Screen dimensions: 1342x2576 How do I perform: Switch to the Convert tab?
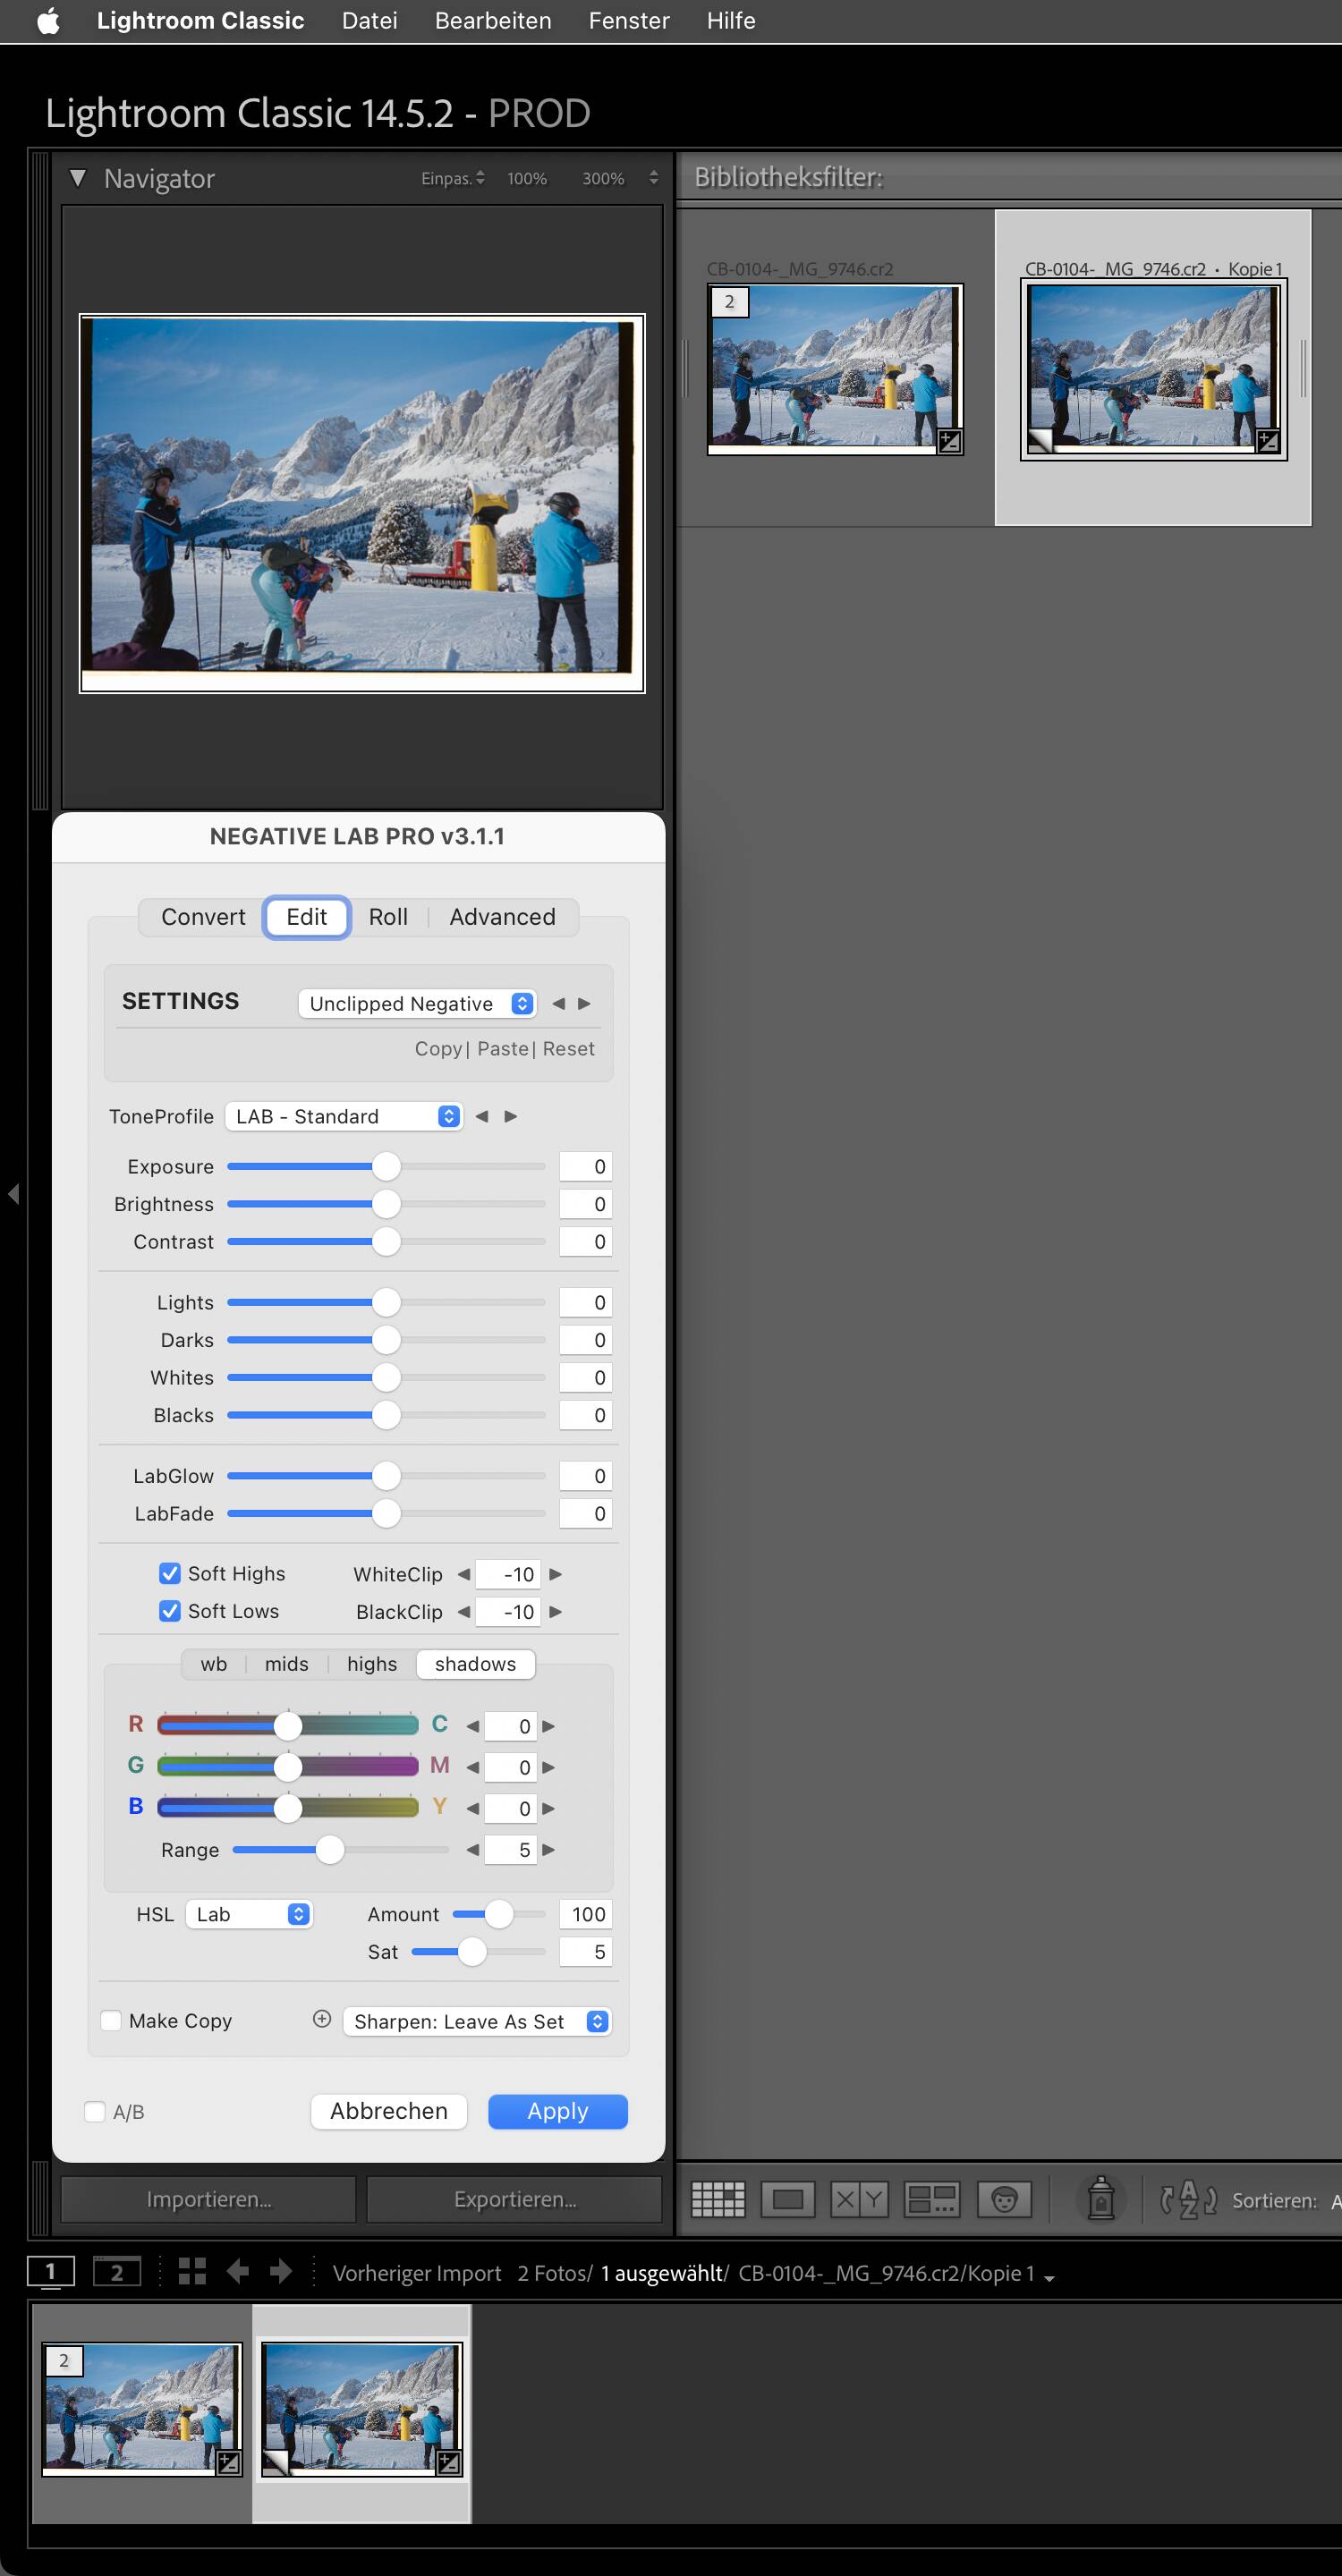[x=203, y=917]
